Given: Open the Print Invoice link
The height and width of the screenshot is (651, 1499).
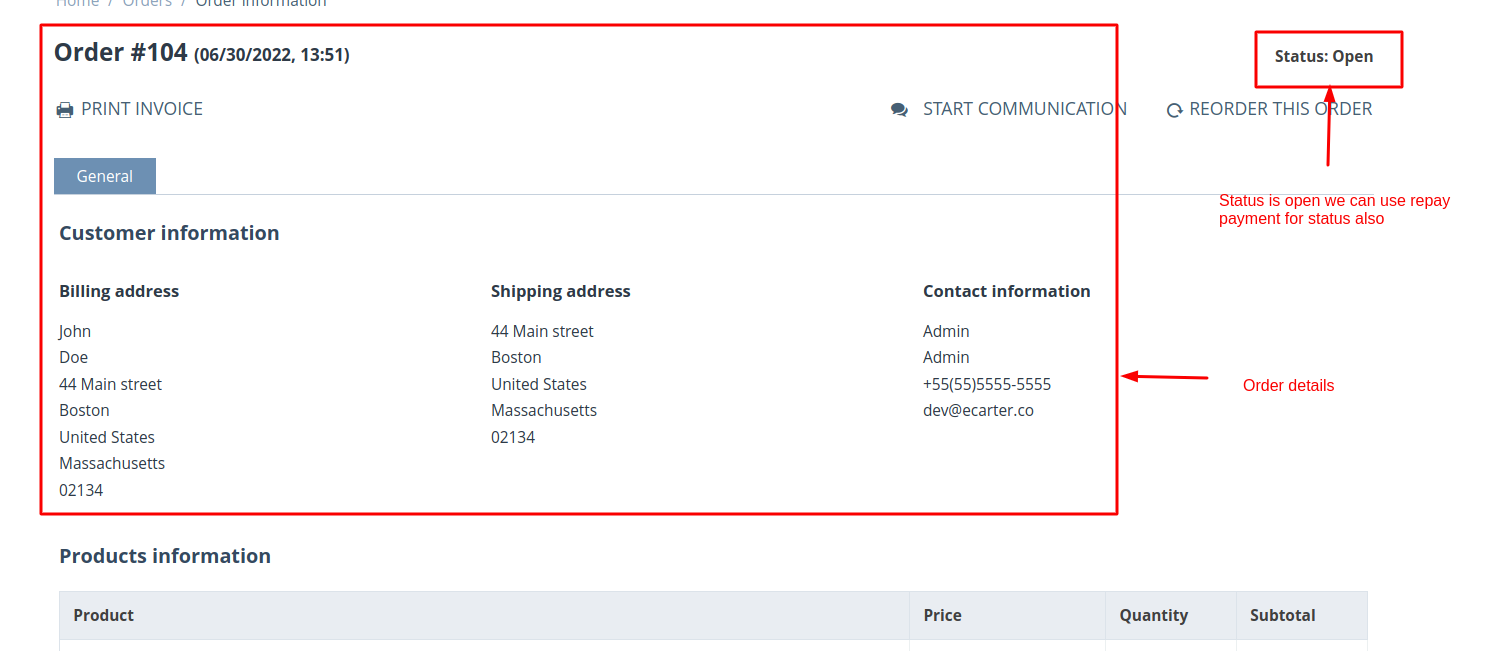Looking at the screenshot, I should tap(142, 109).
